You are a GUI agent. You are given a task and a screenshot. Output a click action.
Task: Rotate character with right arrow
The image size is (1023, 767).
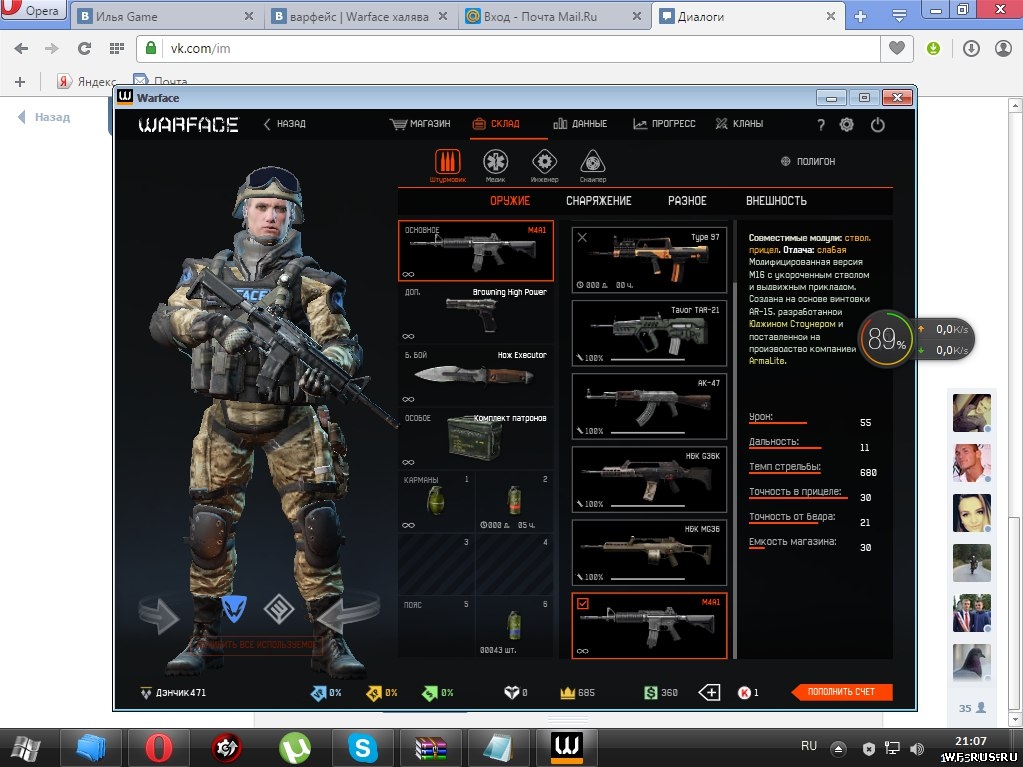coord(347,613)
